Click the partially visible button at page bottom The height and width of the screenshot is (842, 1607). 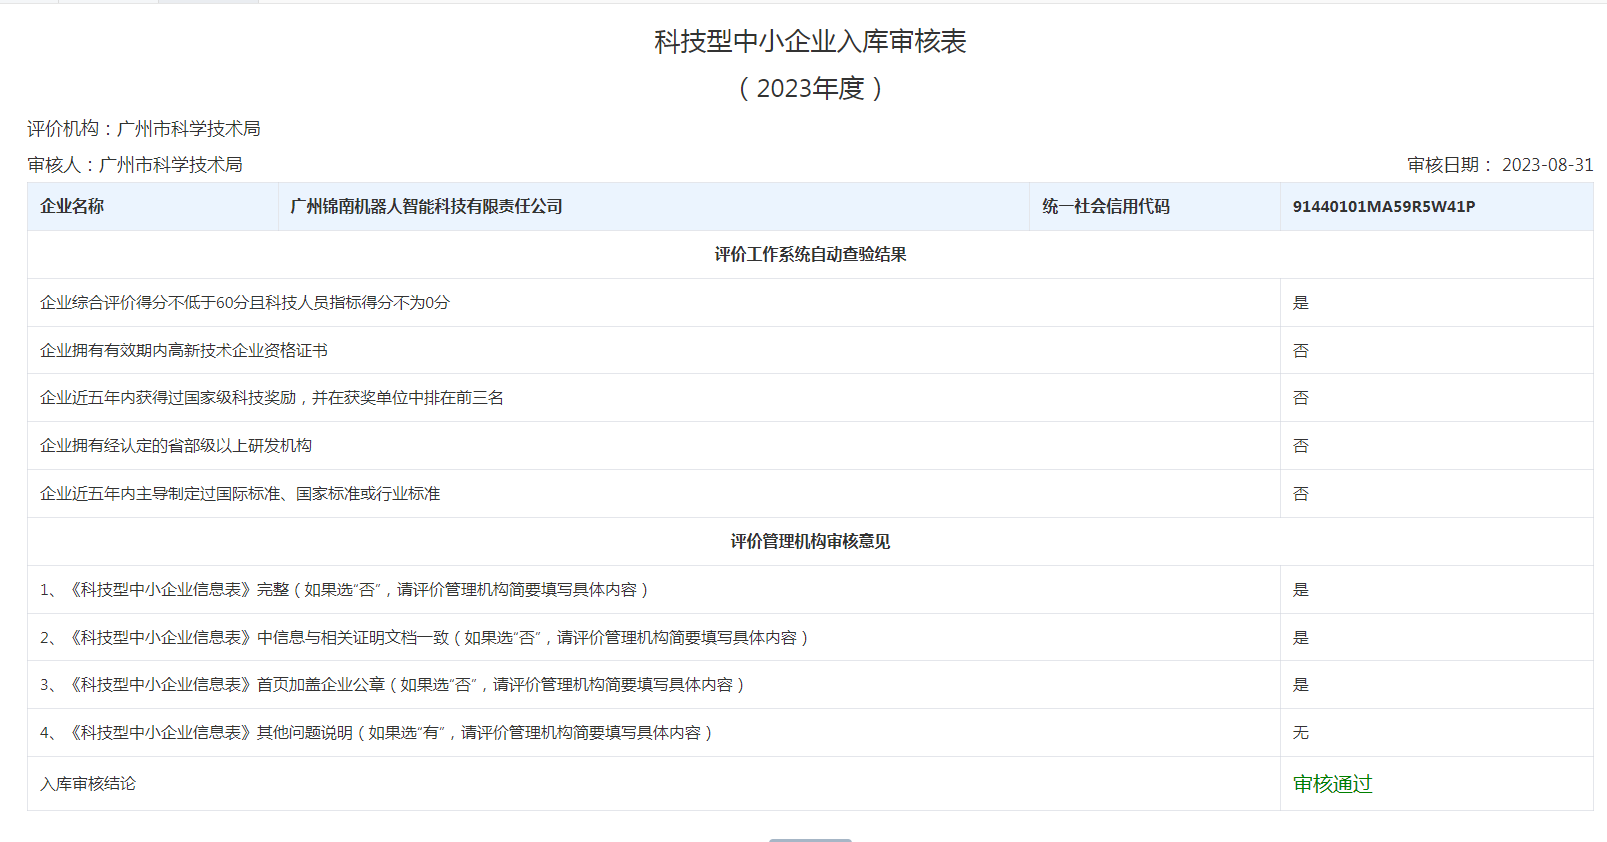[810, 839]
